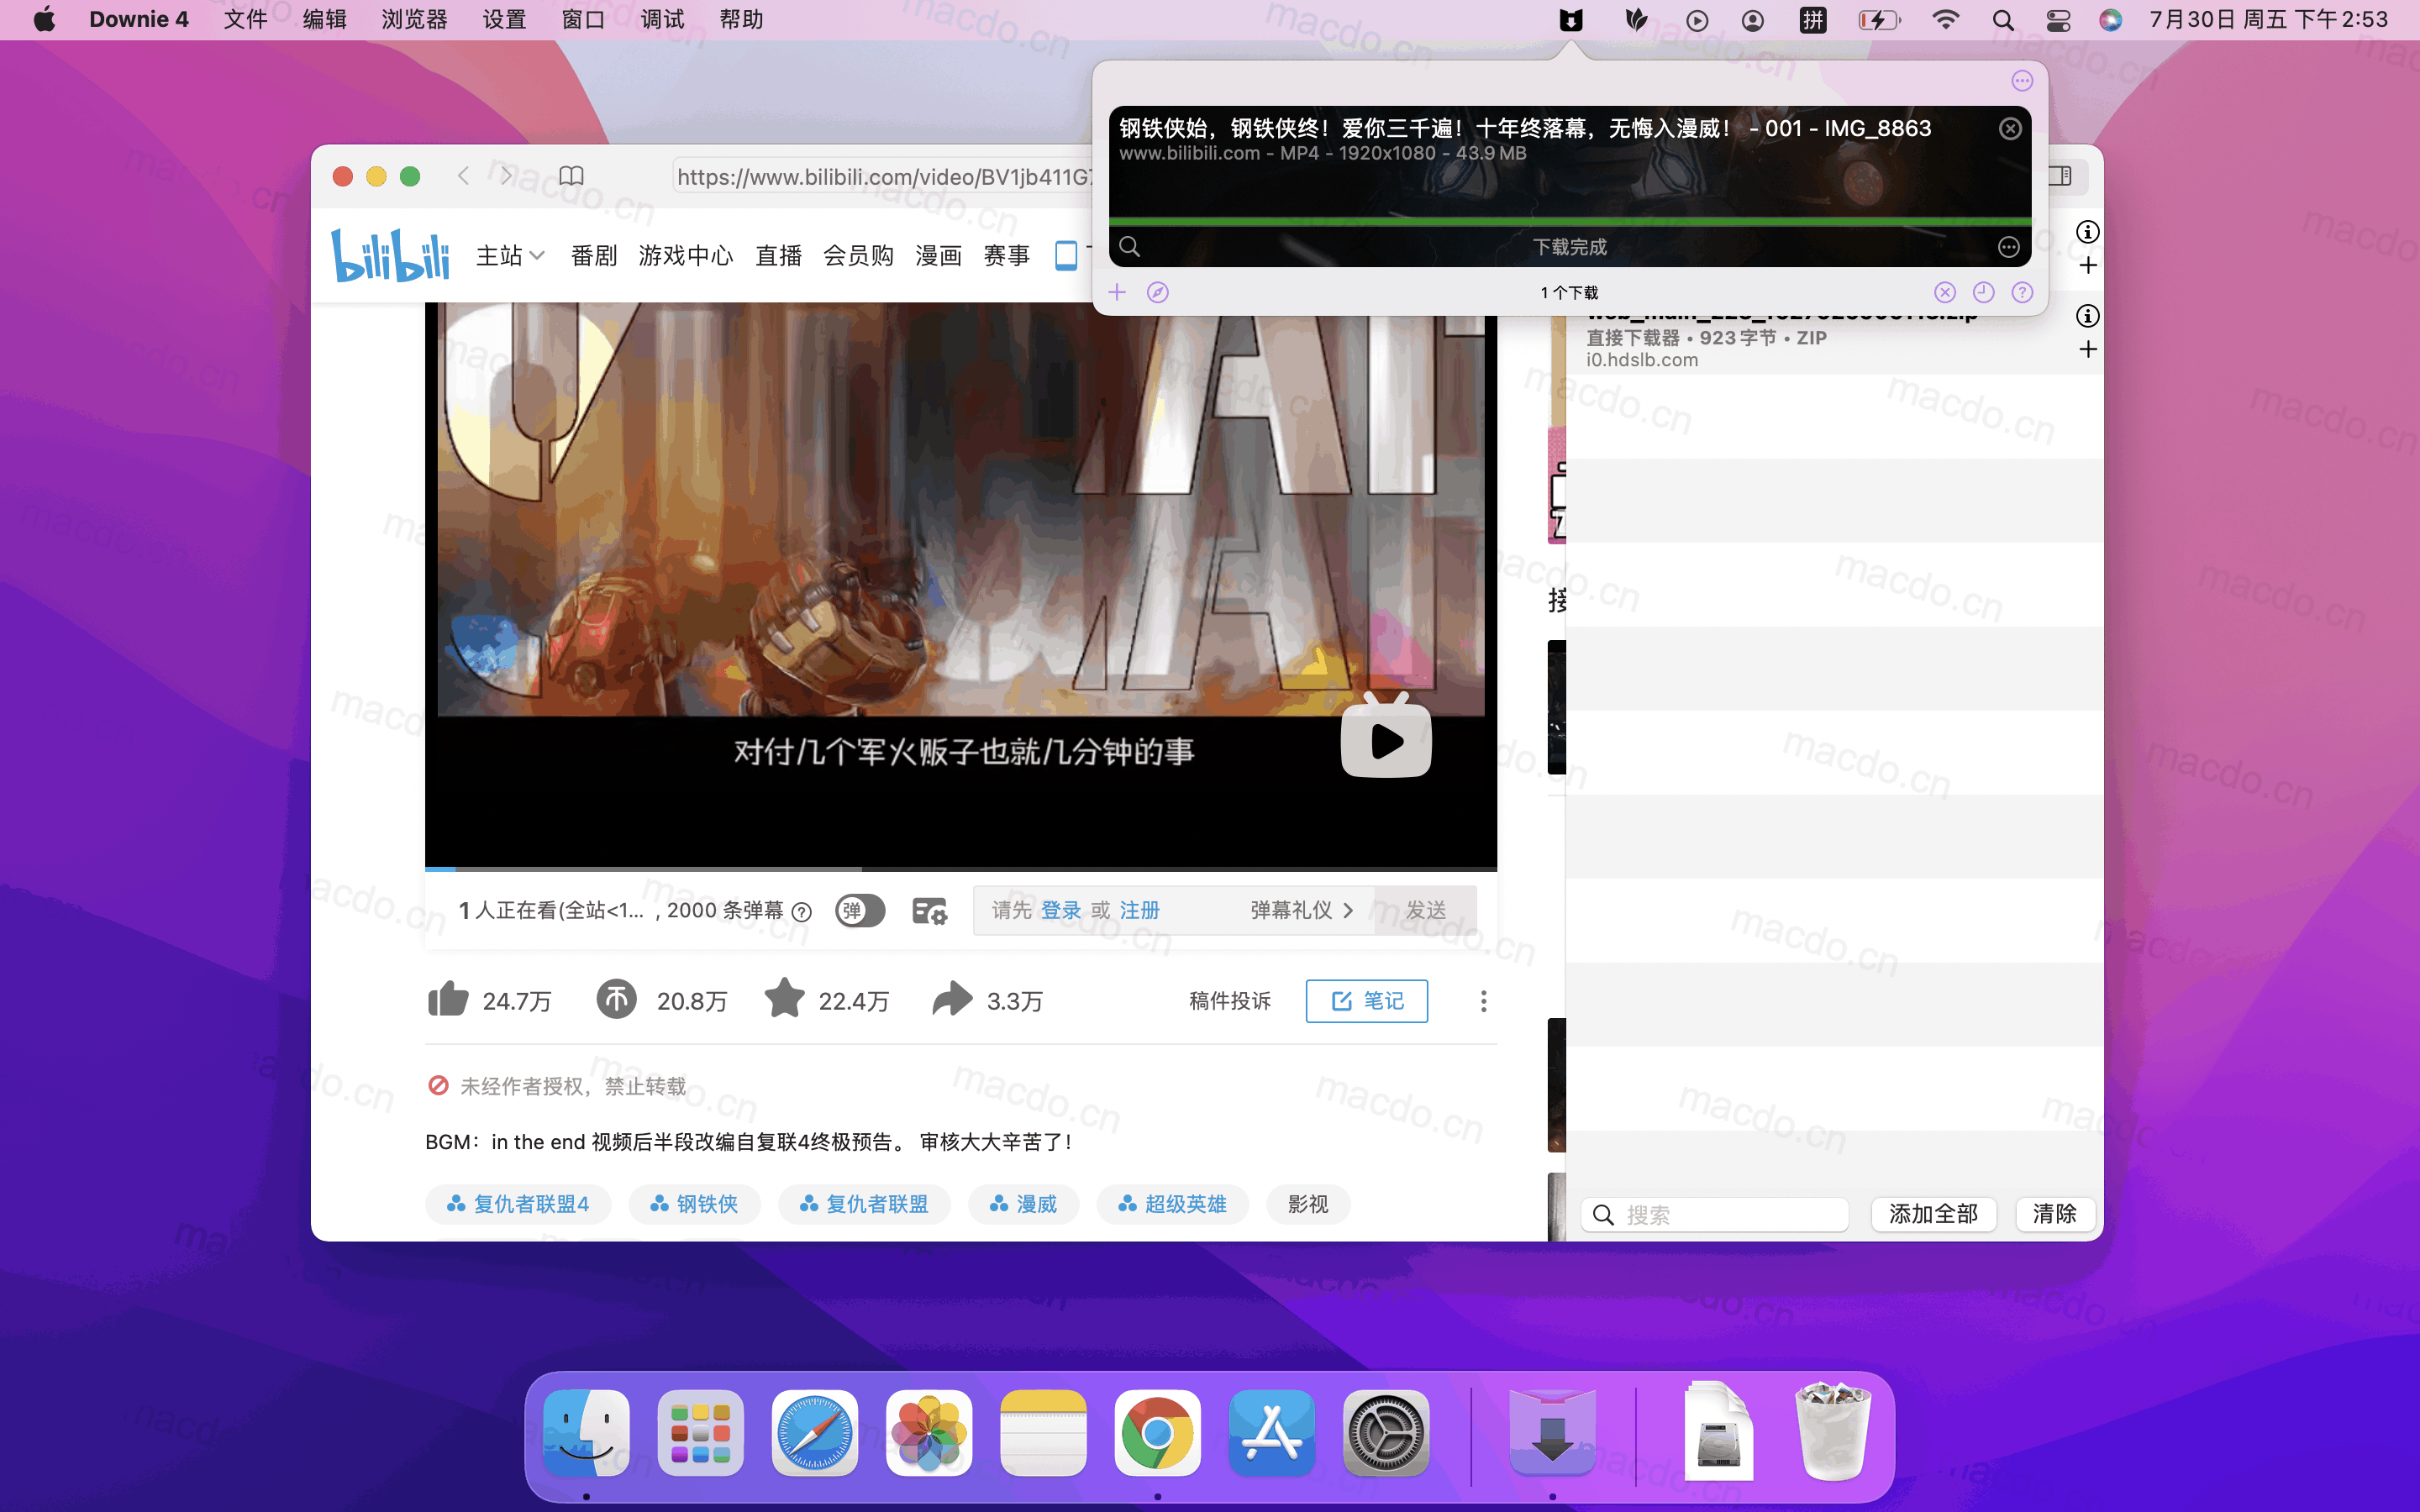This screenshot has height=1512, width=2420.
Task: Open the 调试 menu
Action: (x=662, y=20)
